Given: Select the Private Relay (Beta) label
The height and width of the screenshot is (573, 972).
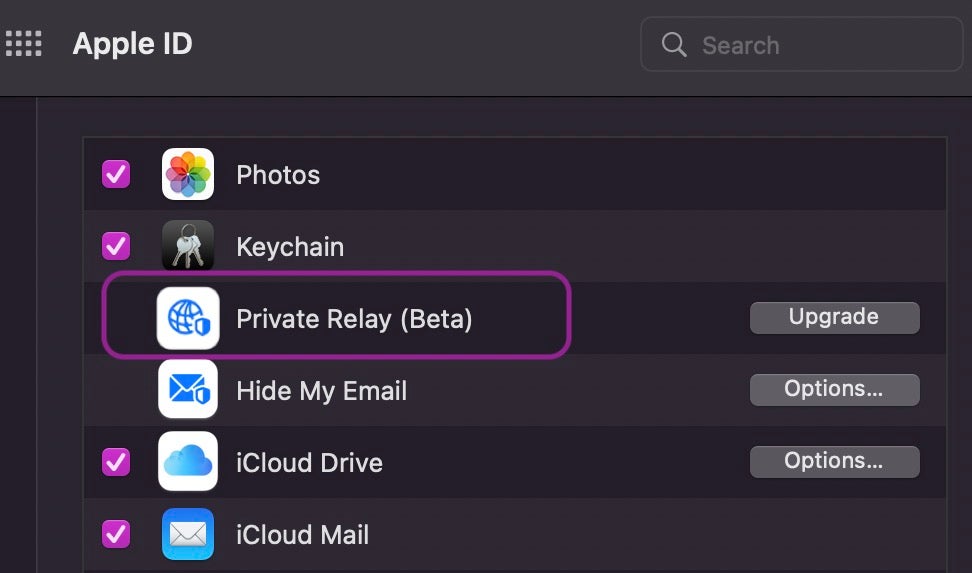Looking at the screenshot, I should click(354, 319).
